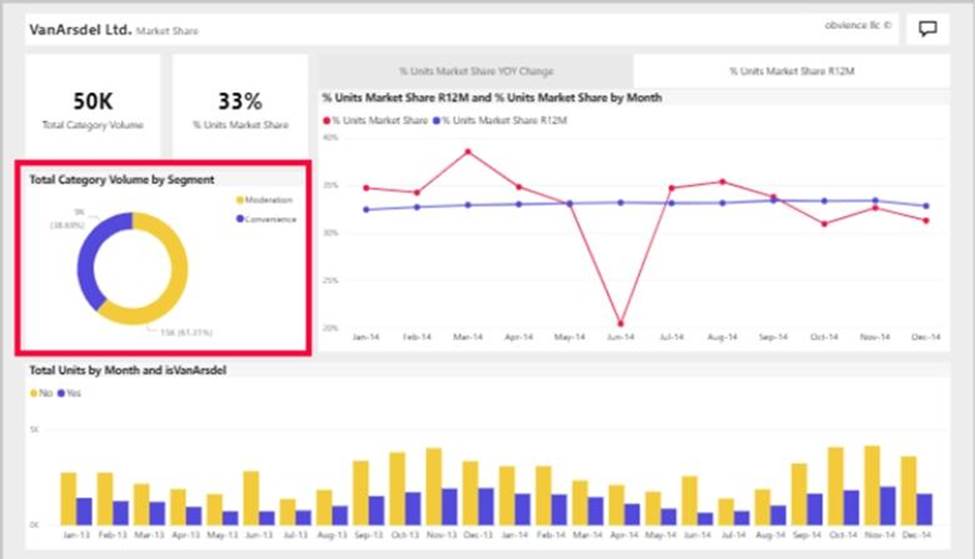
Task: Click the VanArsdel Ltd. dashboard title
Action: [x=80, y=29]
